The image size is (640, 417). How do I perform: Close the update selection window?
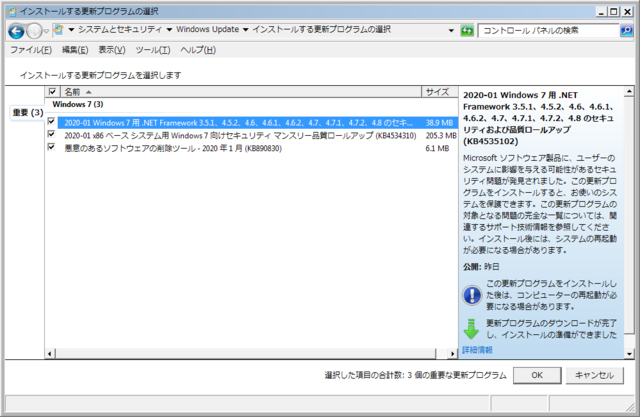click(627, 11)
